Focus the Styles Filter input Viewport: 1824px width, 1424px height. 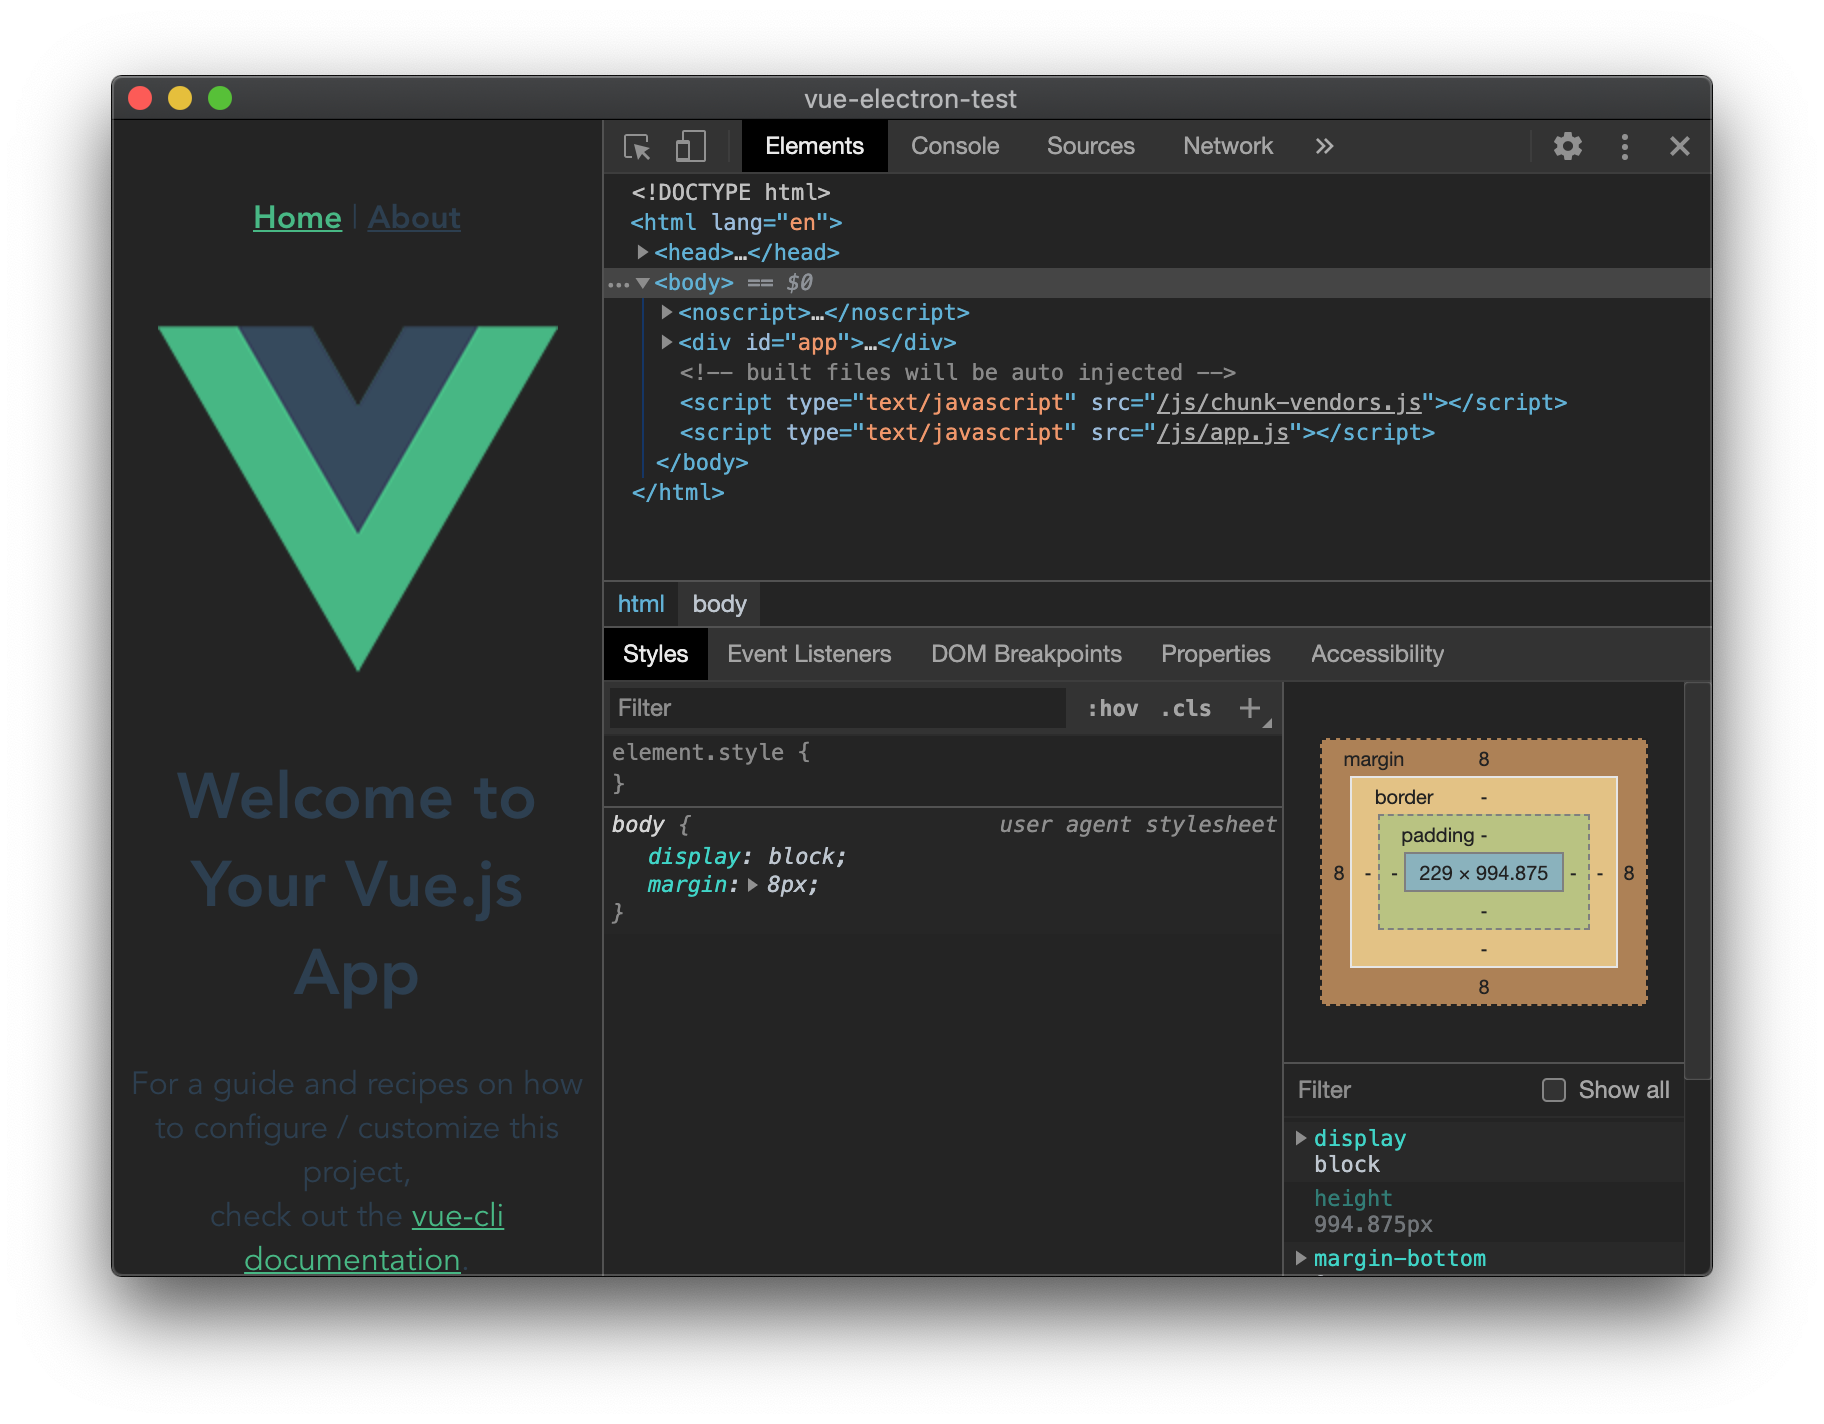(x=838, y=708)
